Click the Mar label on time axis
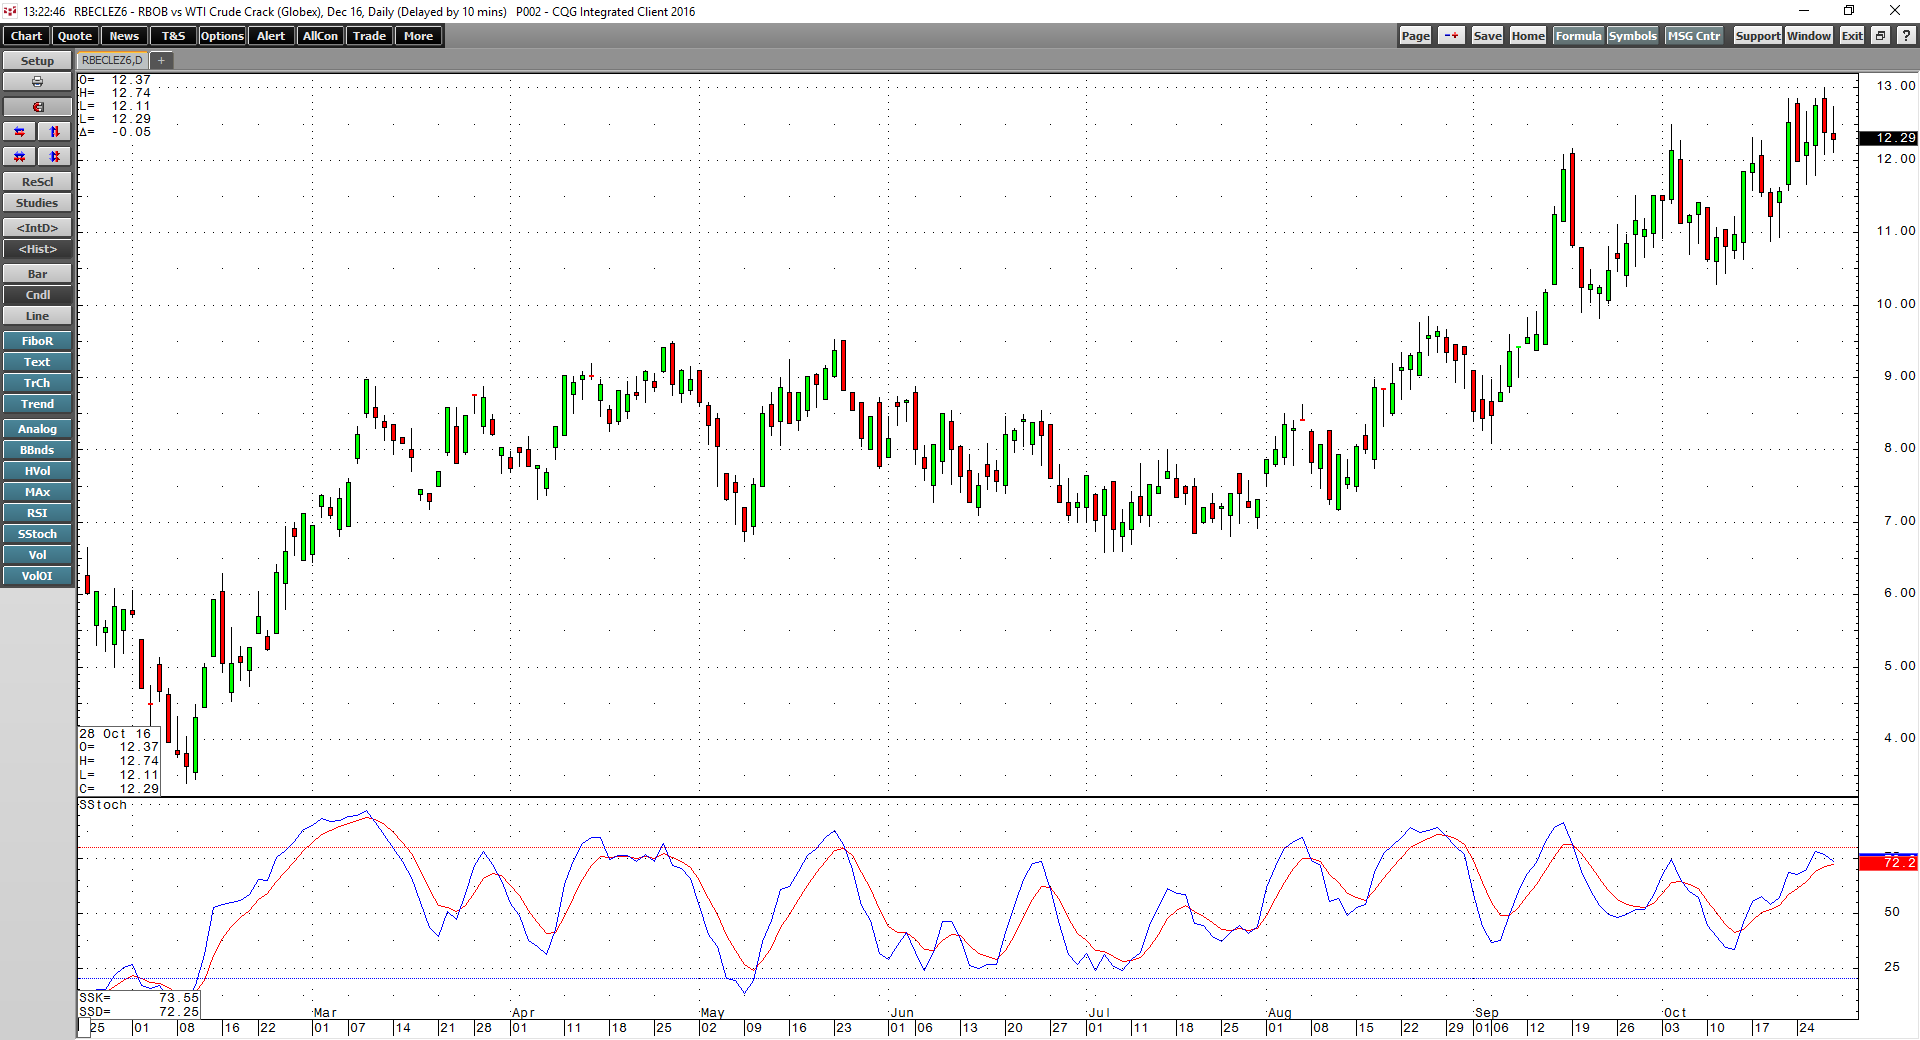 point(325,1013)
